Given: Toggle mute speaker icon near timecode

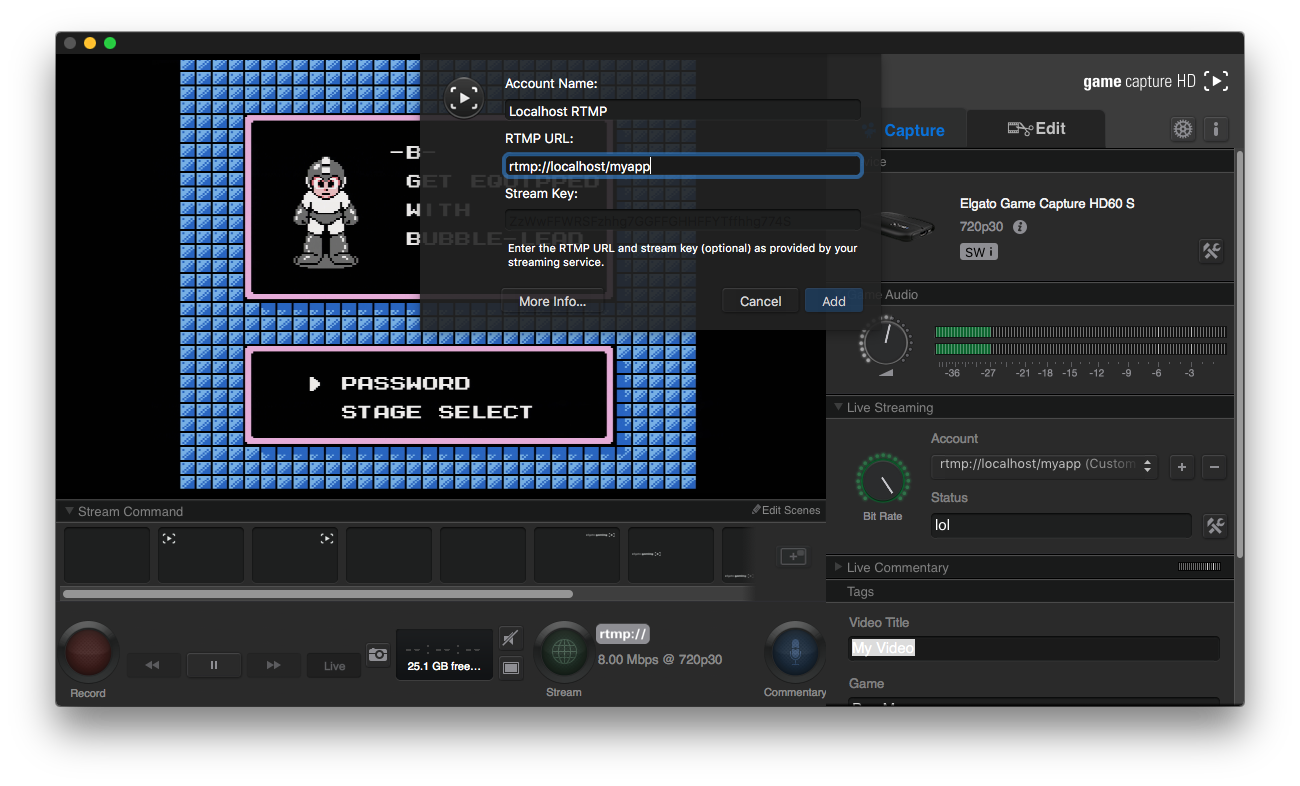Looking at the screenshot, I should point(511,637).
